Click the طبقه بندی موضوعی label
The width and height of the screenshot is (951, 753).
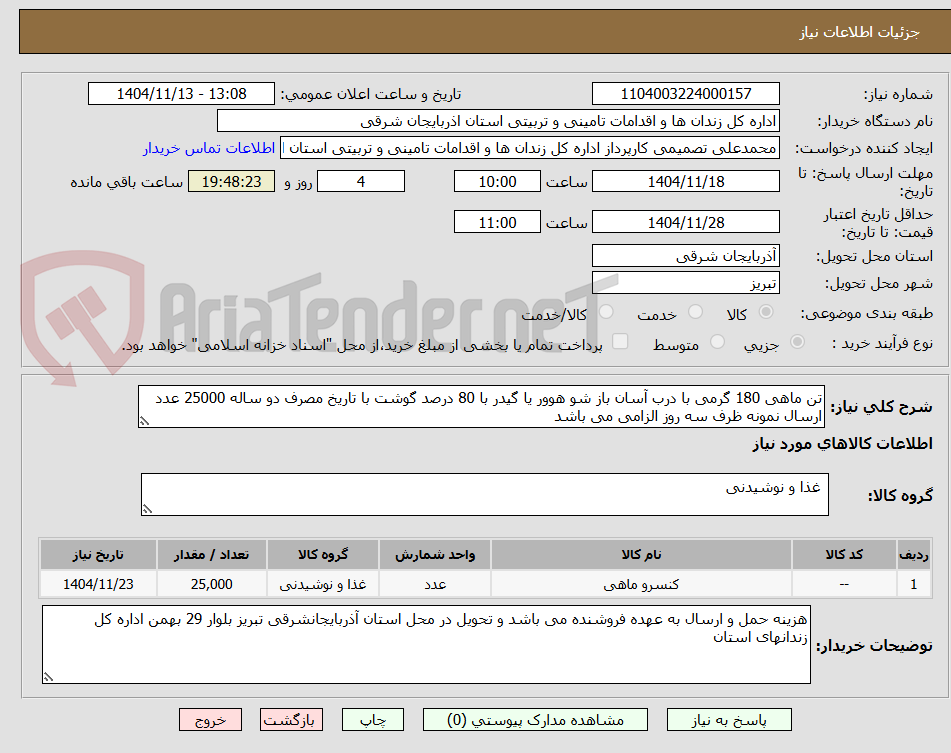pyautogui.click(x=867, y=313)
